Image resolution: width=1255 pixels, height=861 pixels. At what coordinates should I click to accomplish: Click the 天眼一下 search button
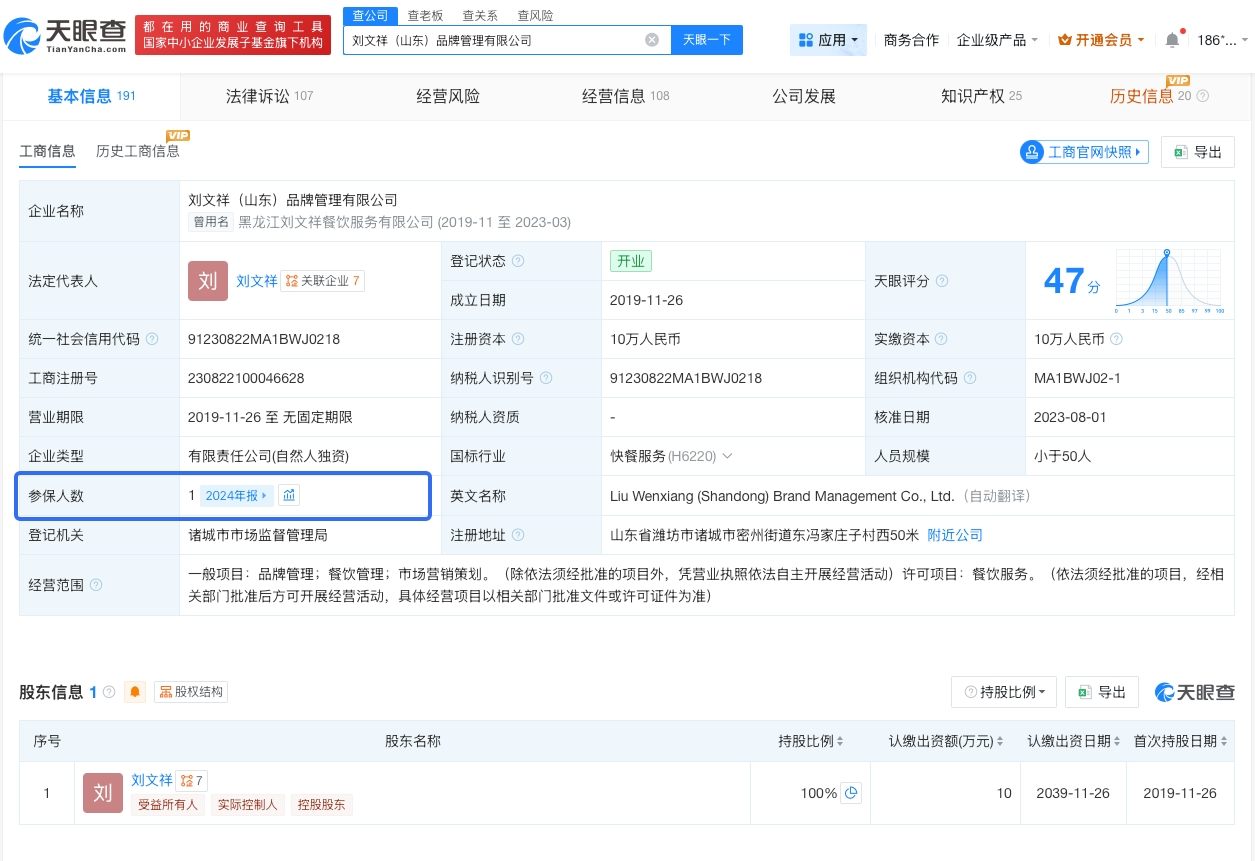click(705, 39)
